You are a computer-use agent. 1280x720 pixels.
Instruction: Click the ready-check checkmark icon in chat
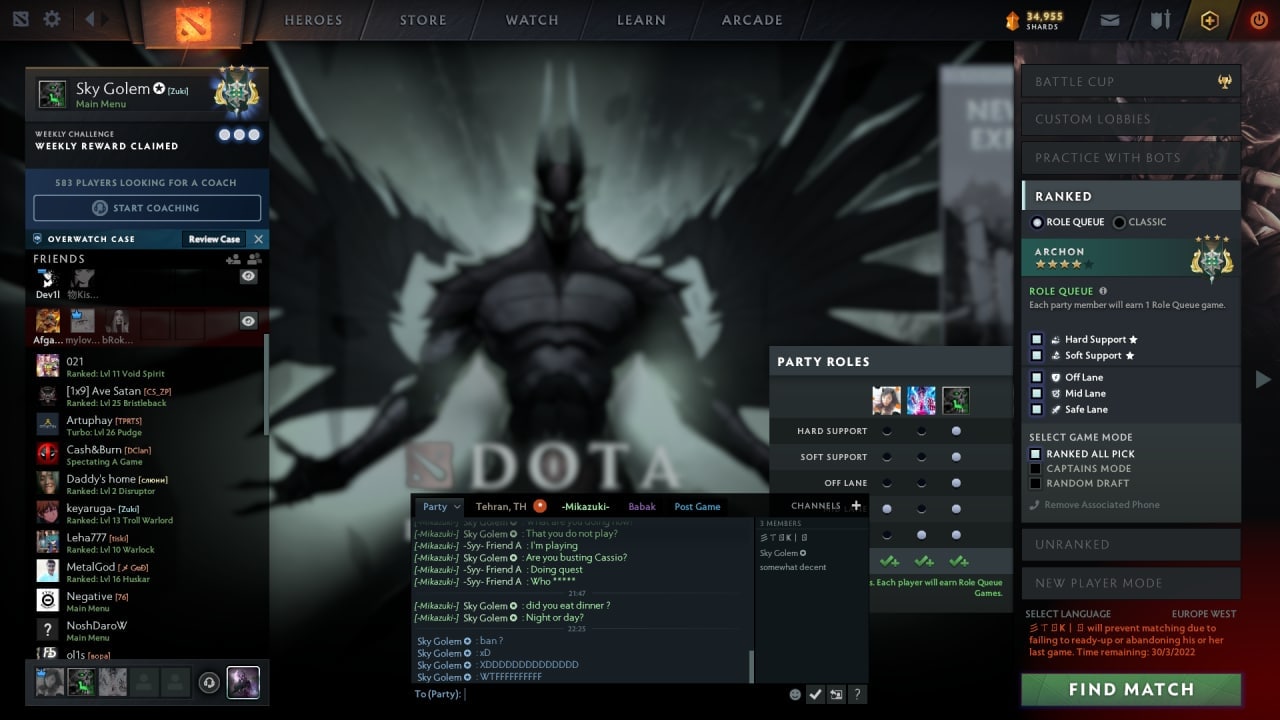(815, 694)
